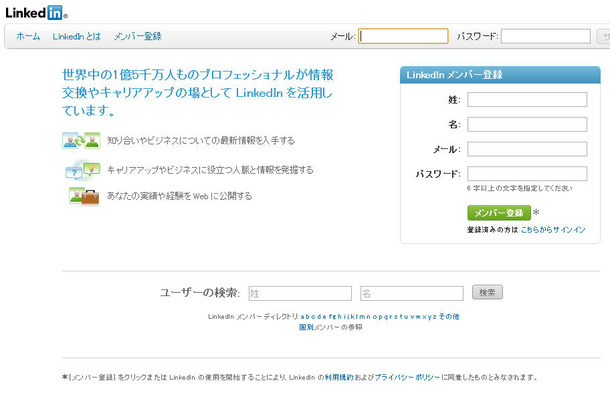Open the LinkedIn とは menu item
610x400 pixels.
[x=77, y=37]
